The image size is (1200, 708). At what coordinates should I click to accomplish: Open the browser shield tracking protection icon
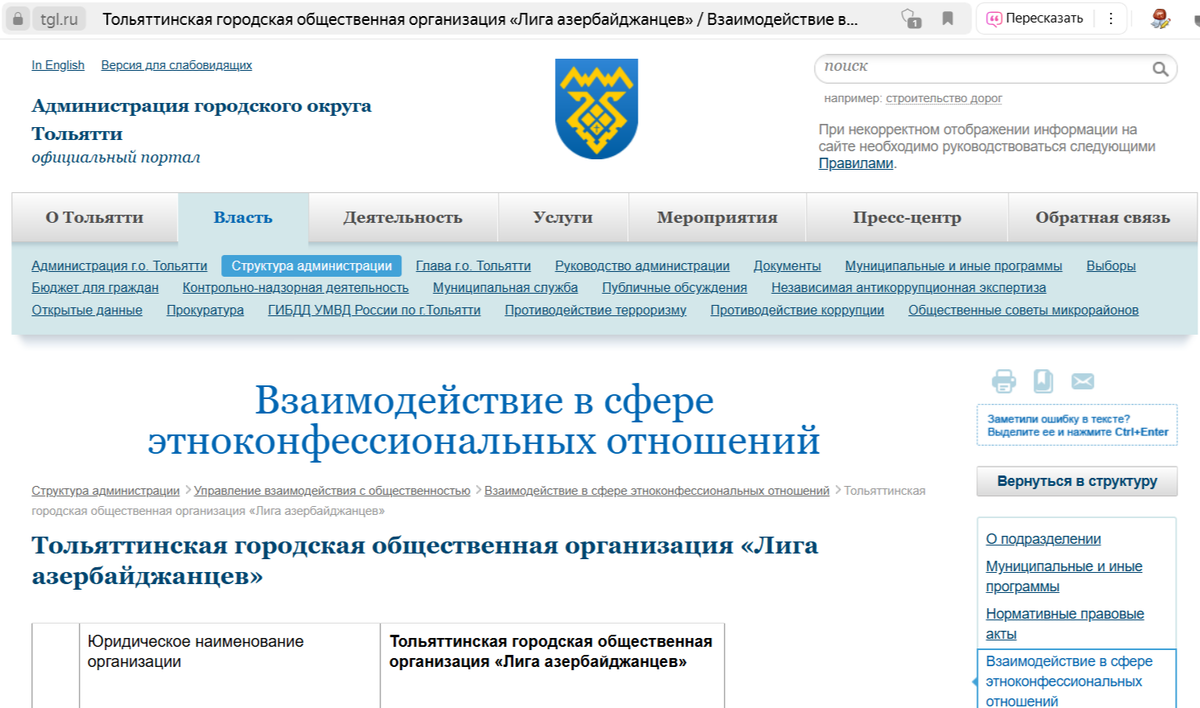click(910, 18)
